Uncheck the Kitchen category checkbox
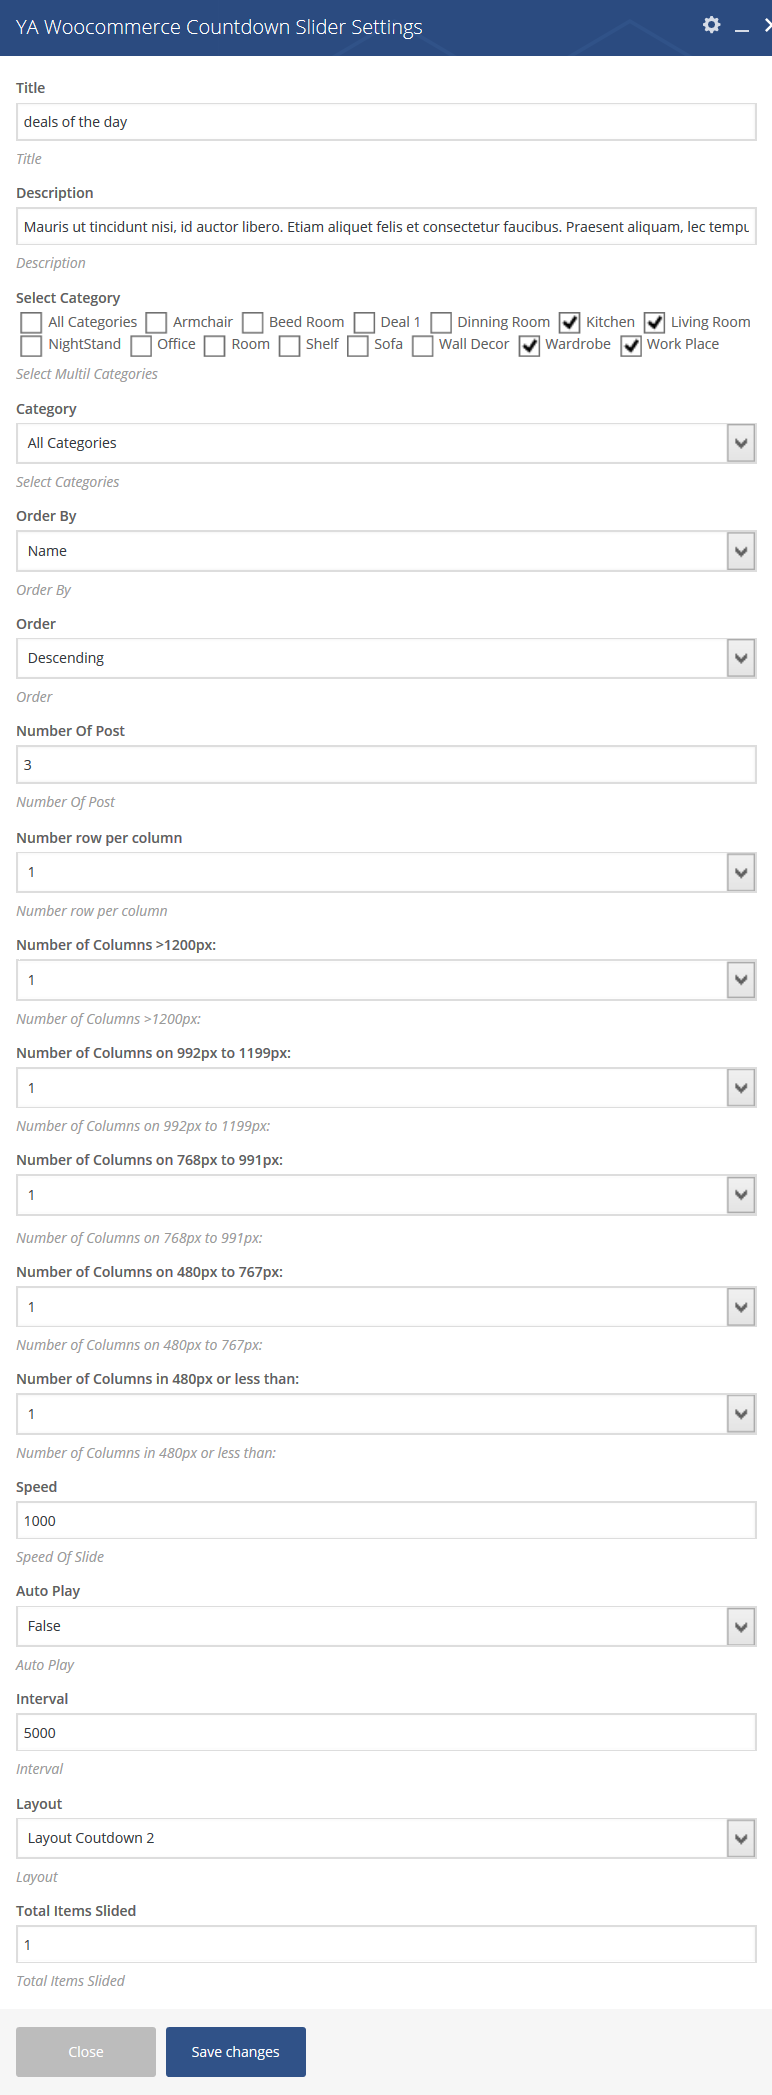This screenshot has width=772, height=2095. click(x=569, y=322)
